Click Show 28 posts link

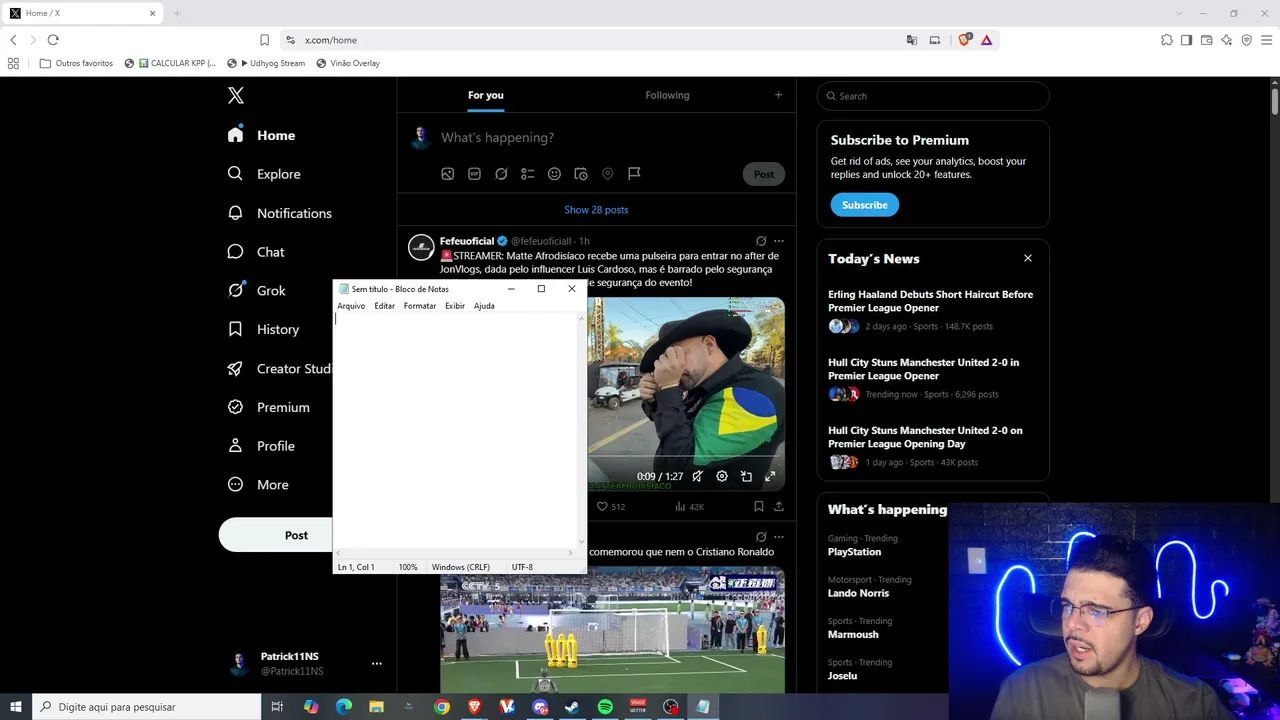tap(596, 210)
